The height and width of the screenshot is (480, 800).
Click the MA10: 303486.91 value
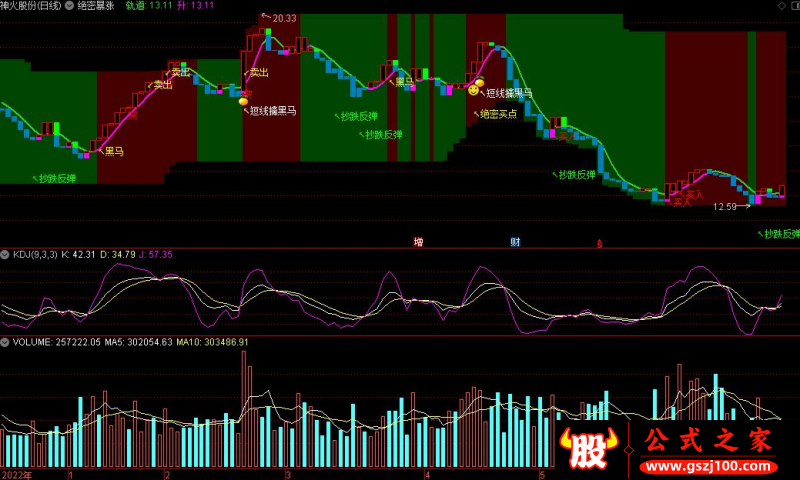212,342
